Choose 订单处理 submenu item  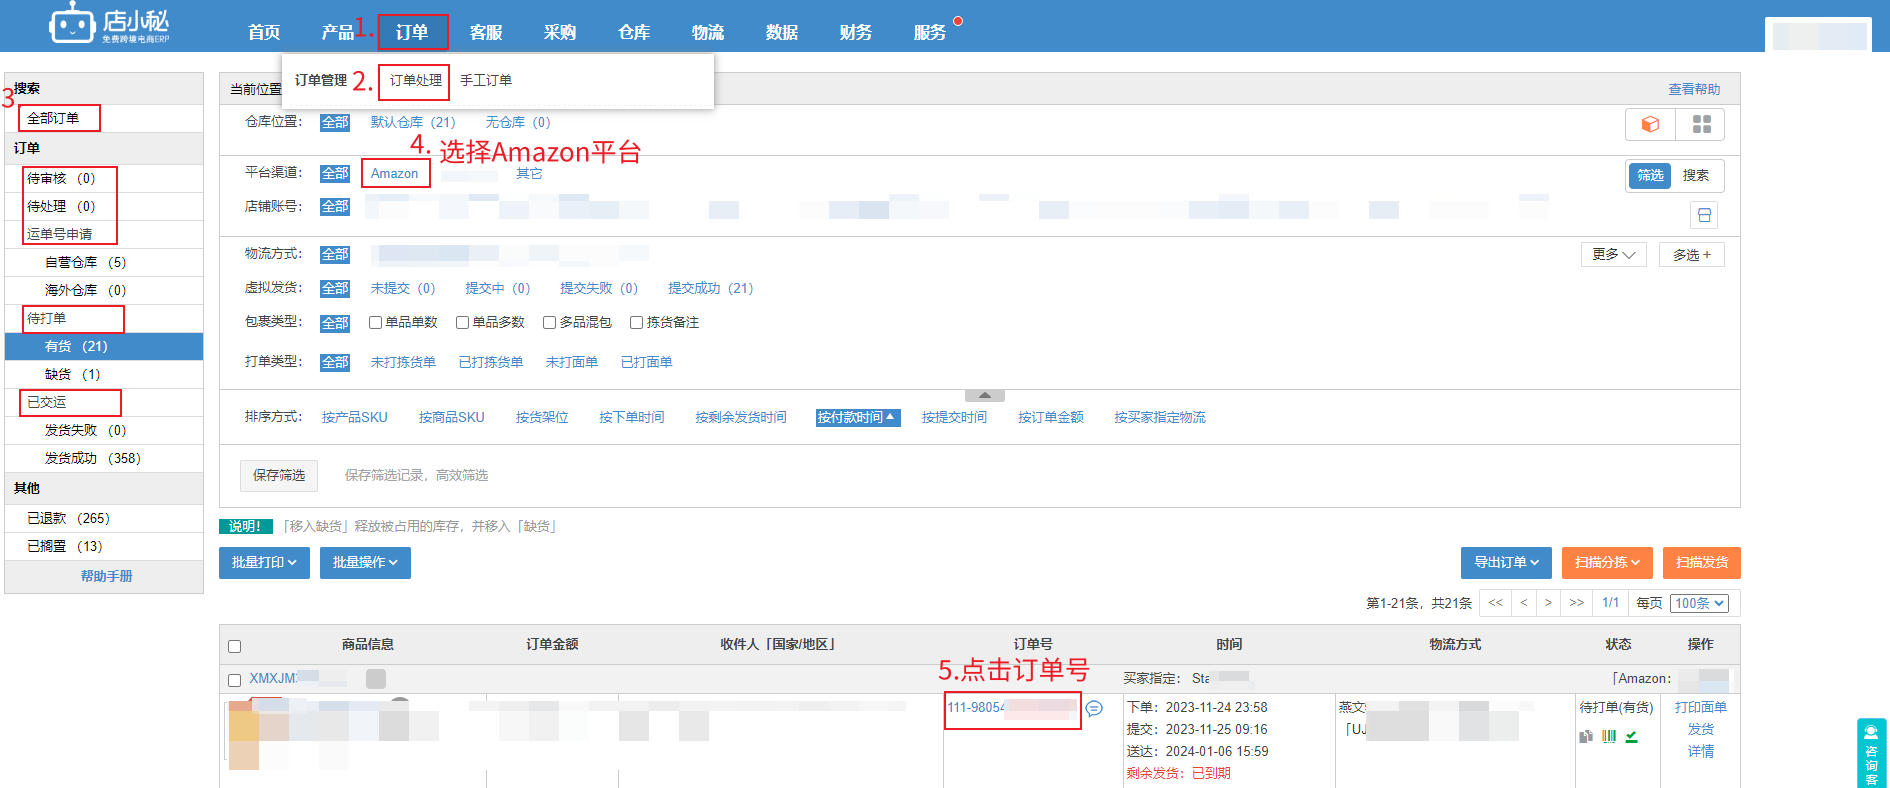(x=416, y=81)
